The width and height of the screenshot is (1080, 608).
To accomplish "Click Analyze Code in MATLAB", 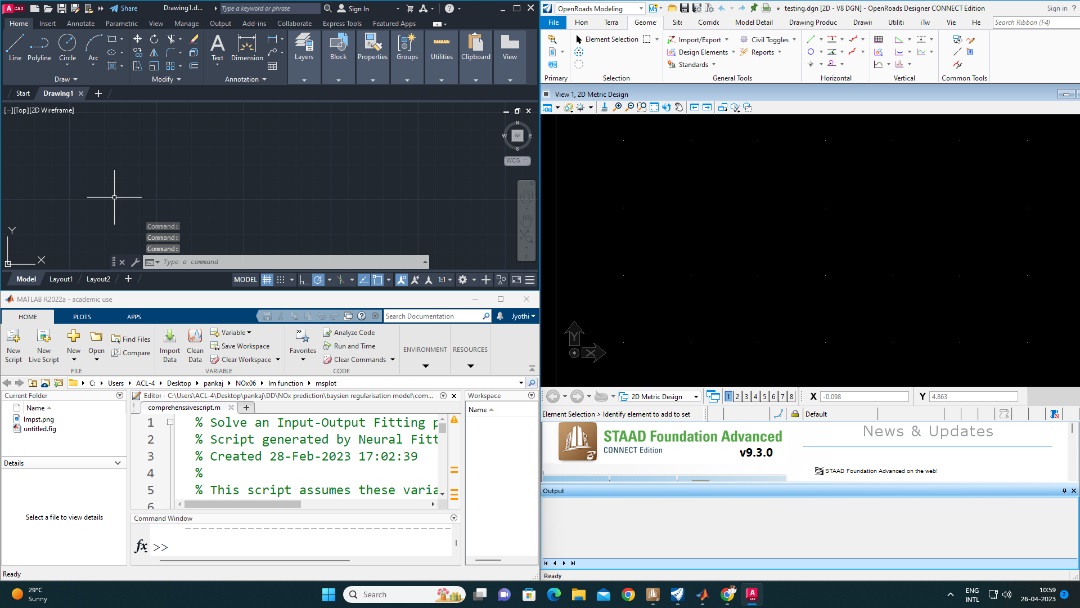I will [x=349, y=333].
